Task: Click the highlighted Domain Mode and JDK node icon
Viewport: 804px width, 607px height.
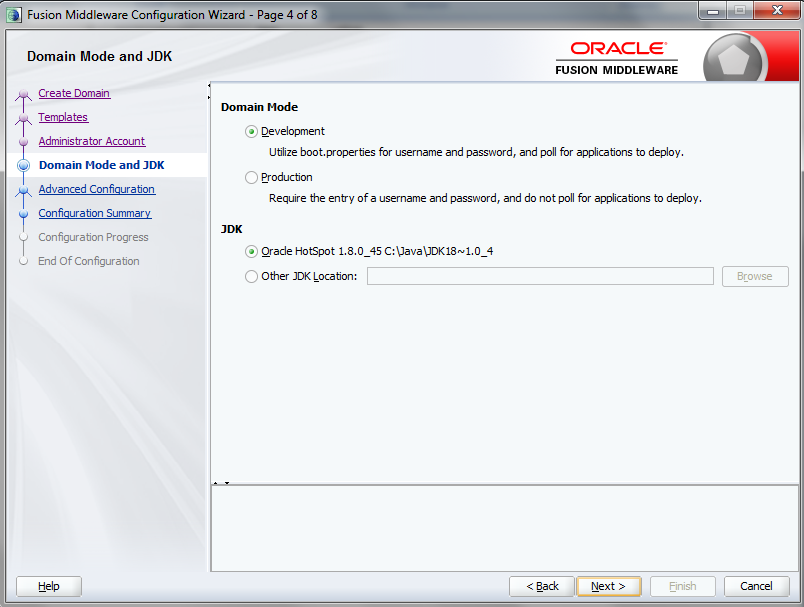Action: pos(23,165)
